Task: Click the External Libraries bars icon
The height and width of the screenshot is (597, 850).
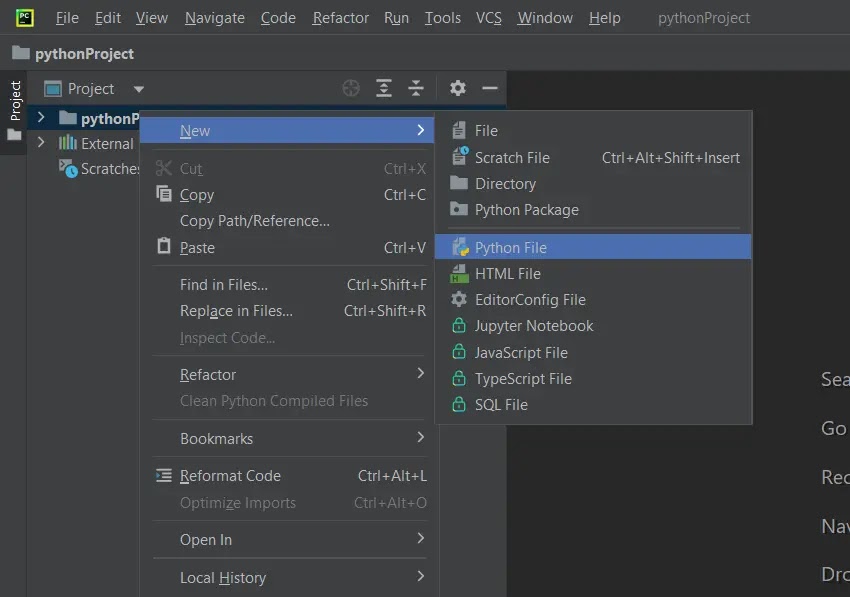Action: click(68, 143)
